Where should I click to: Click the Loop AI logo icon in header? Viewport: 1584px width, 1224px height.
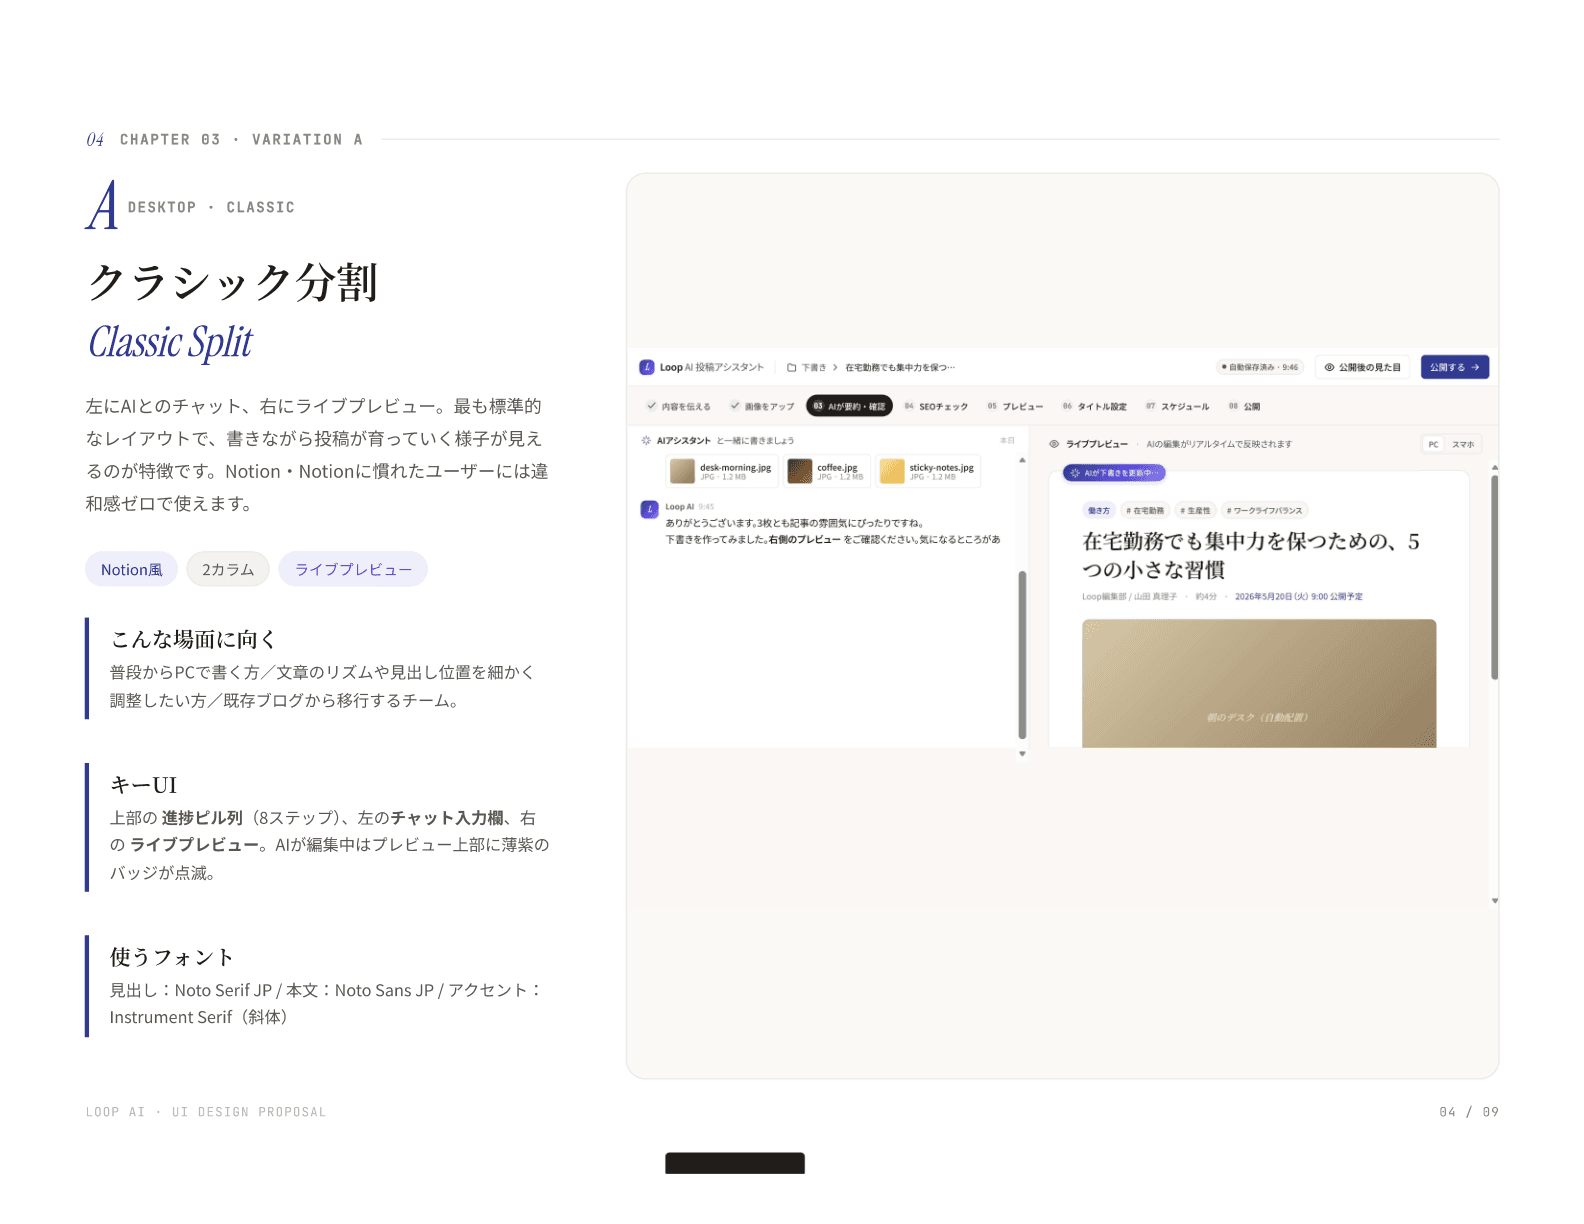click(647, 367)
